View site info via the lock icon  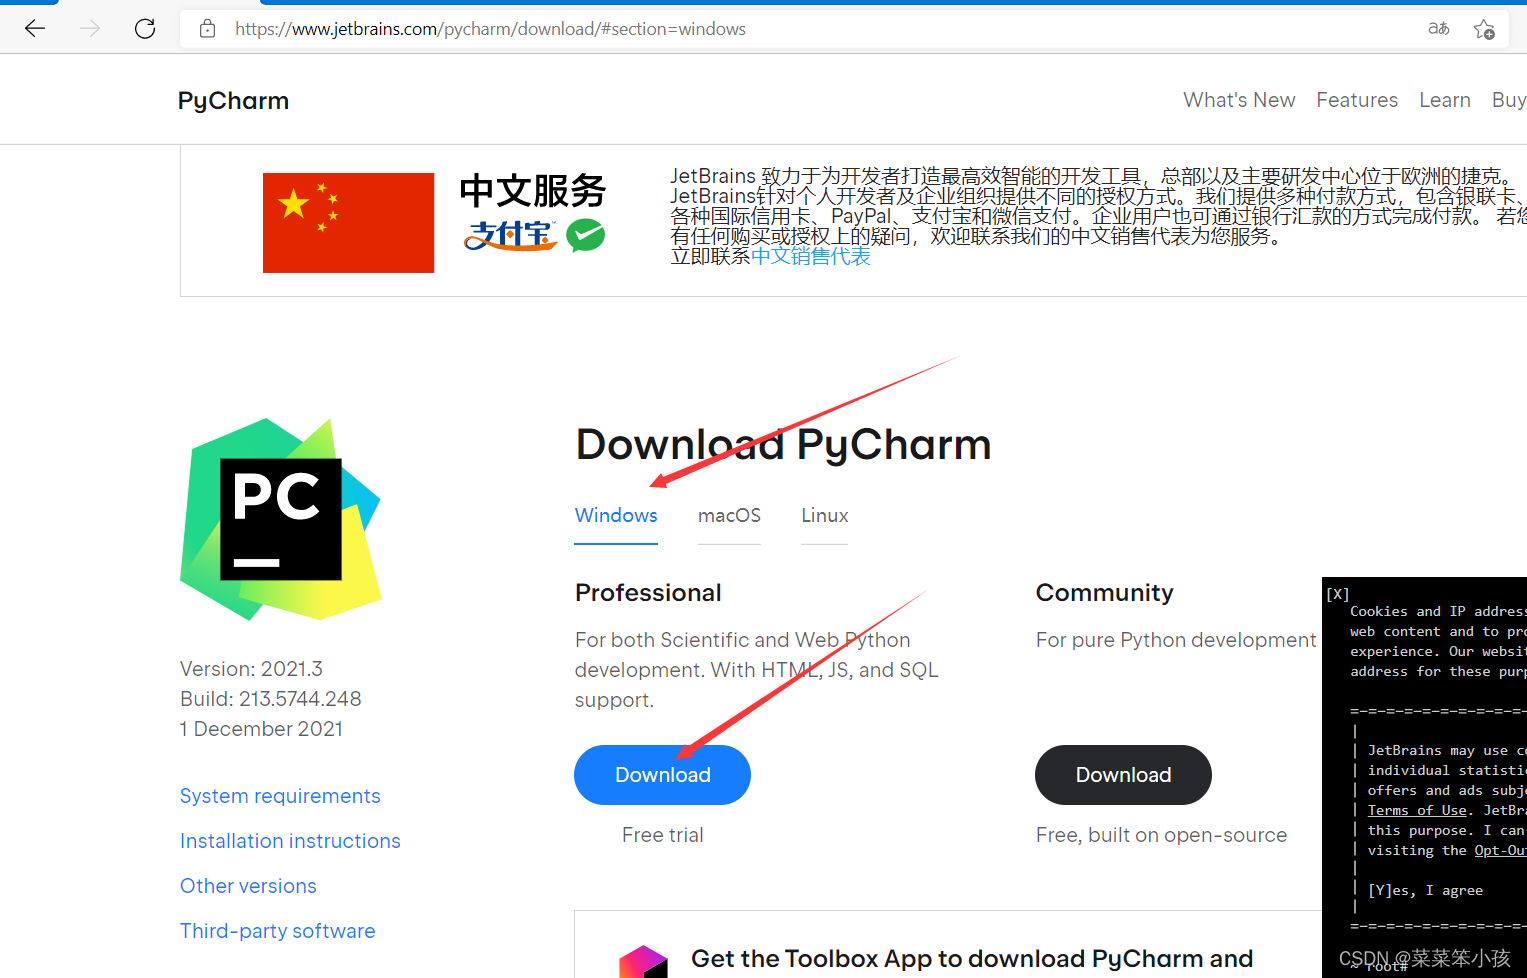click(x=206, y=28)
